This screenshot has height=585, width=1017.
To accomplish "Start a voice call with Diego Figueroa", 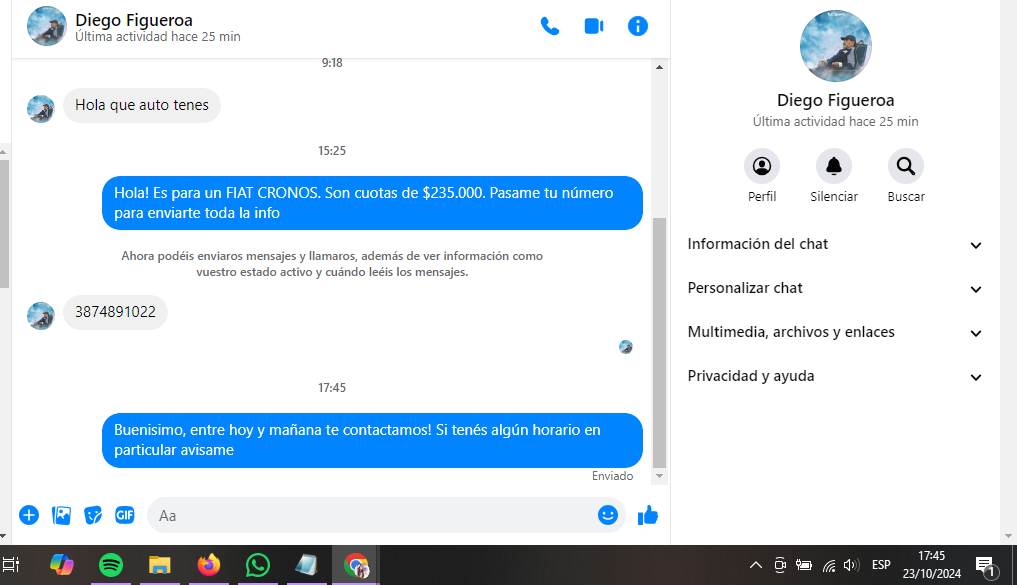I will 549,27.
